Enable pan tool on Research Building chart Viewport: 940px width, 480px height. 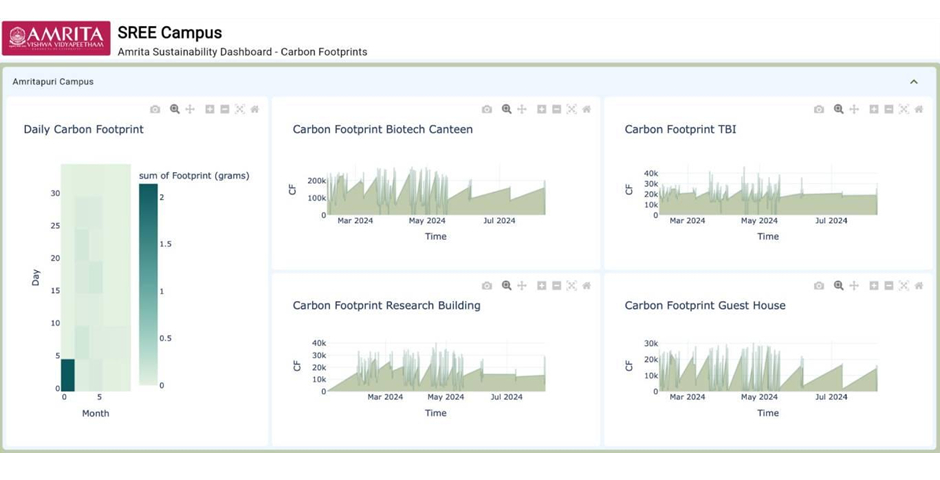tap(522, 286)
